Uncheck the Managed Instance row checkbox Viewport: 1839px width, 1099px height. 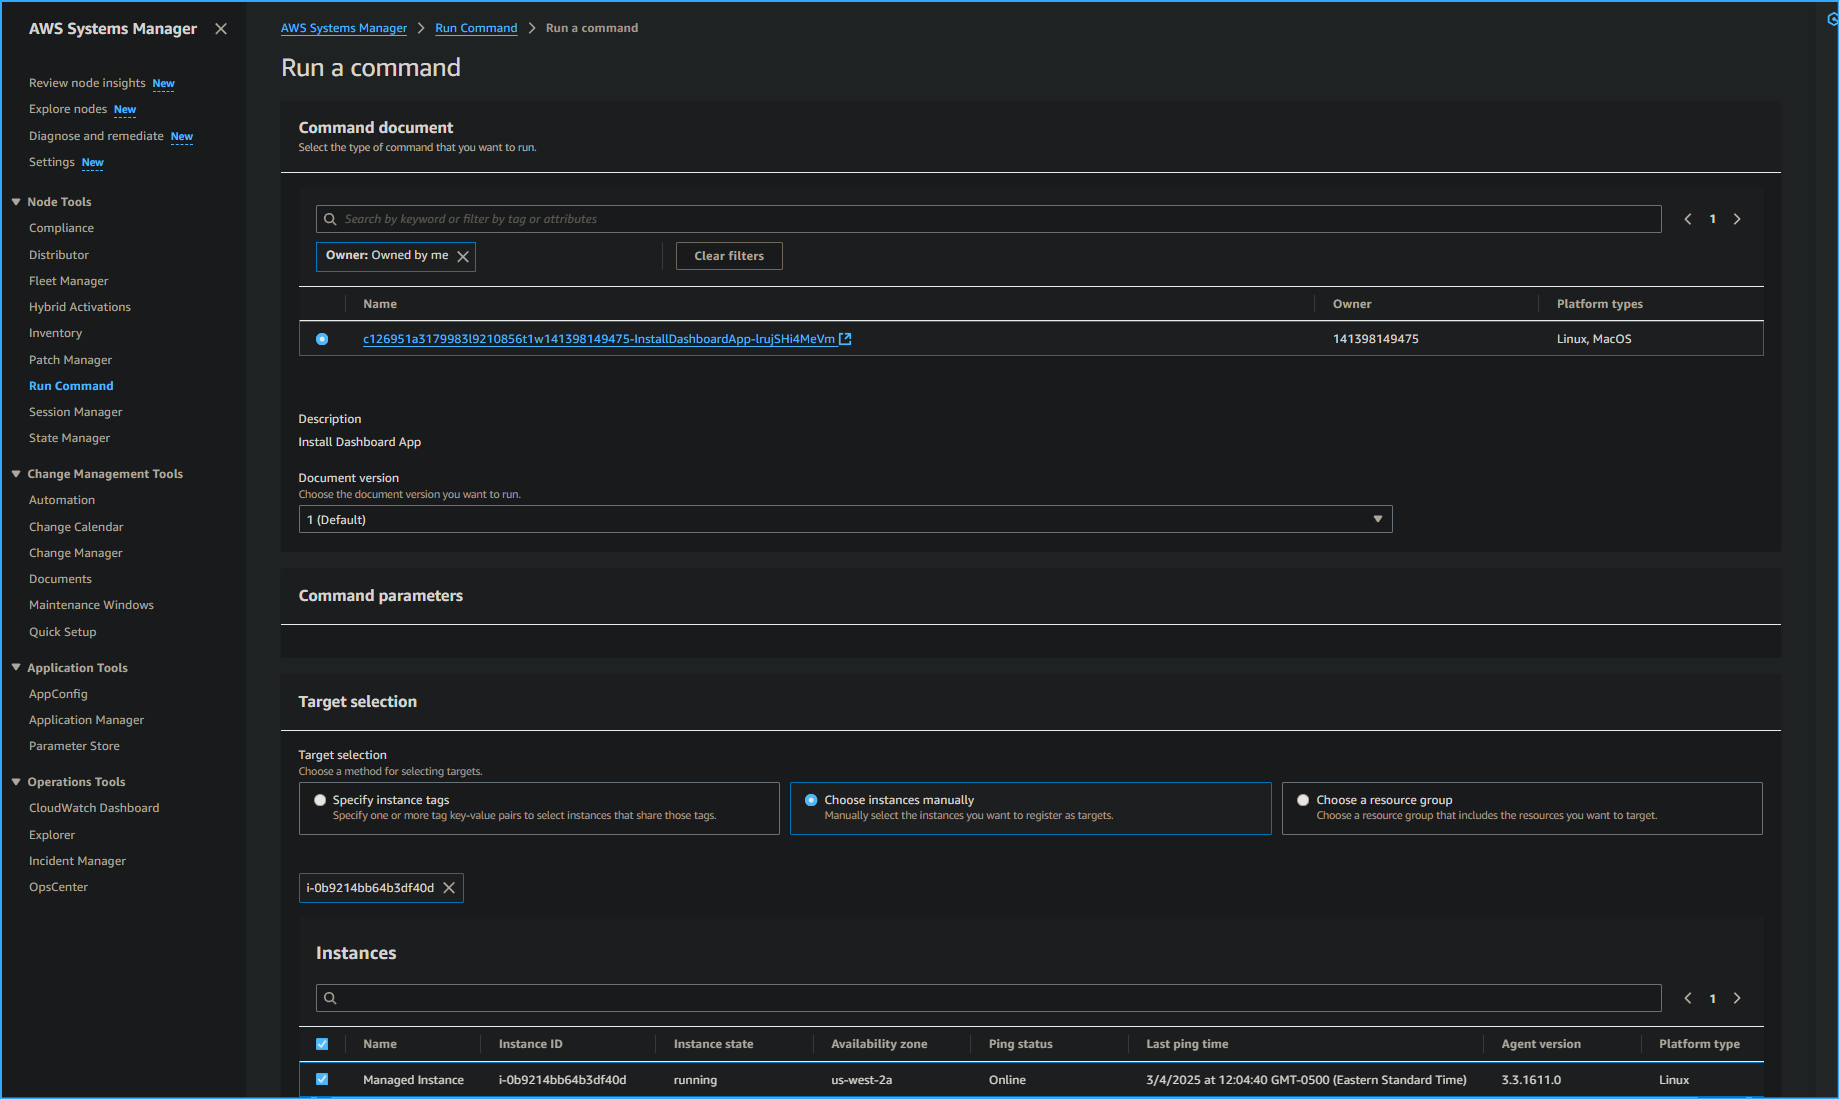322,1080
